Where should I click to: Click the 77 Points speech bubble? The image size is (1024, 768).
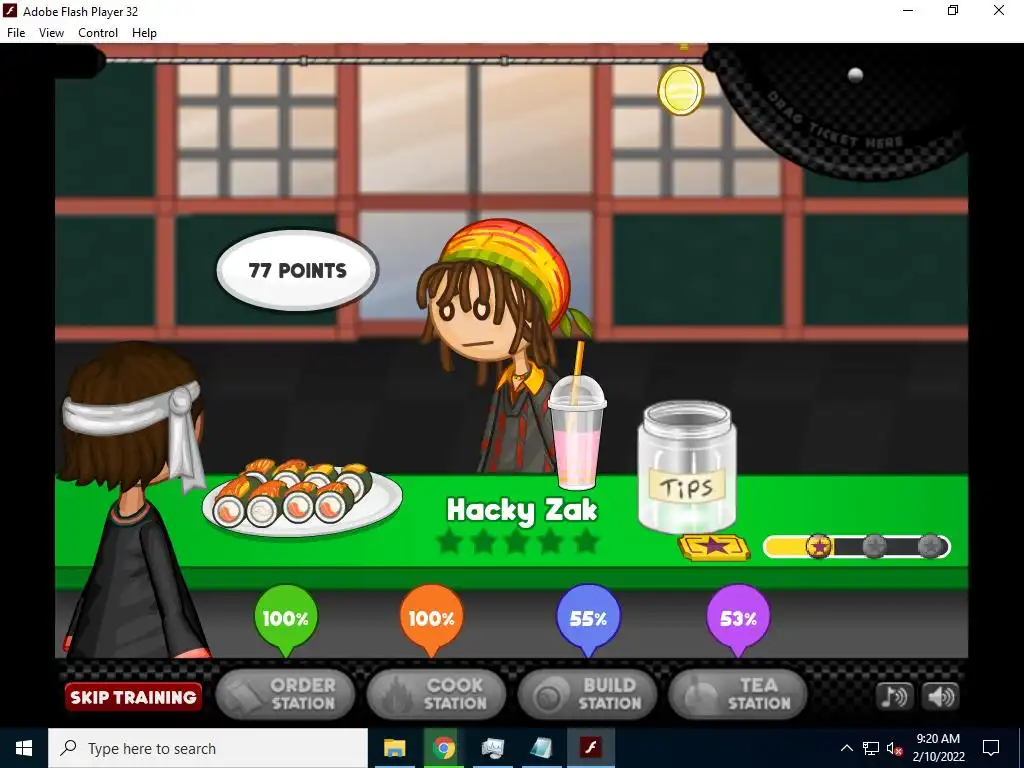tap(297, 270)
